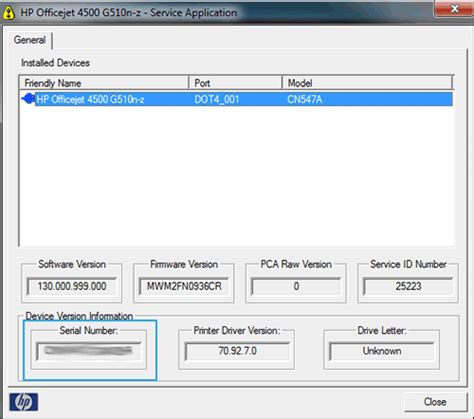Click the CN547A model cell

[305, 99]
